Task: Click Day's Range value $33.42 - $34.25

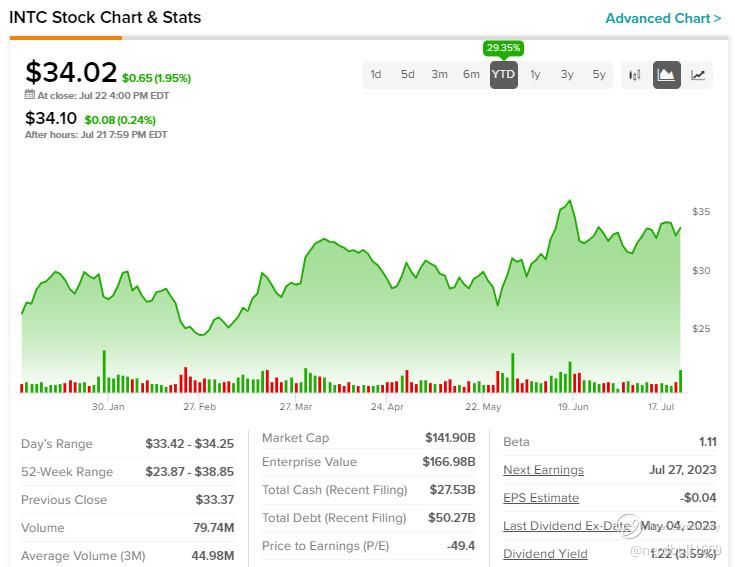Action: [x=189, y=443]
